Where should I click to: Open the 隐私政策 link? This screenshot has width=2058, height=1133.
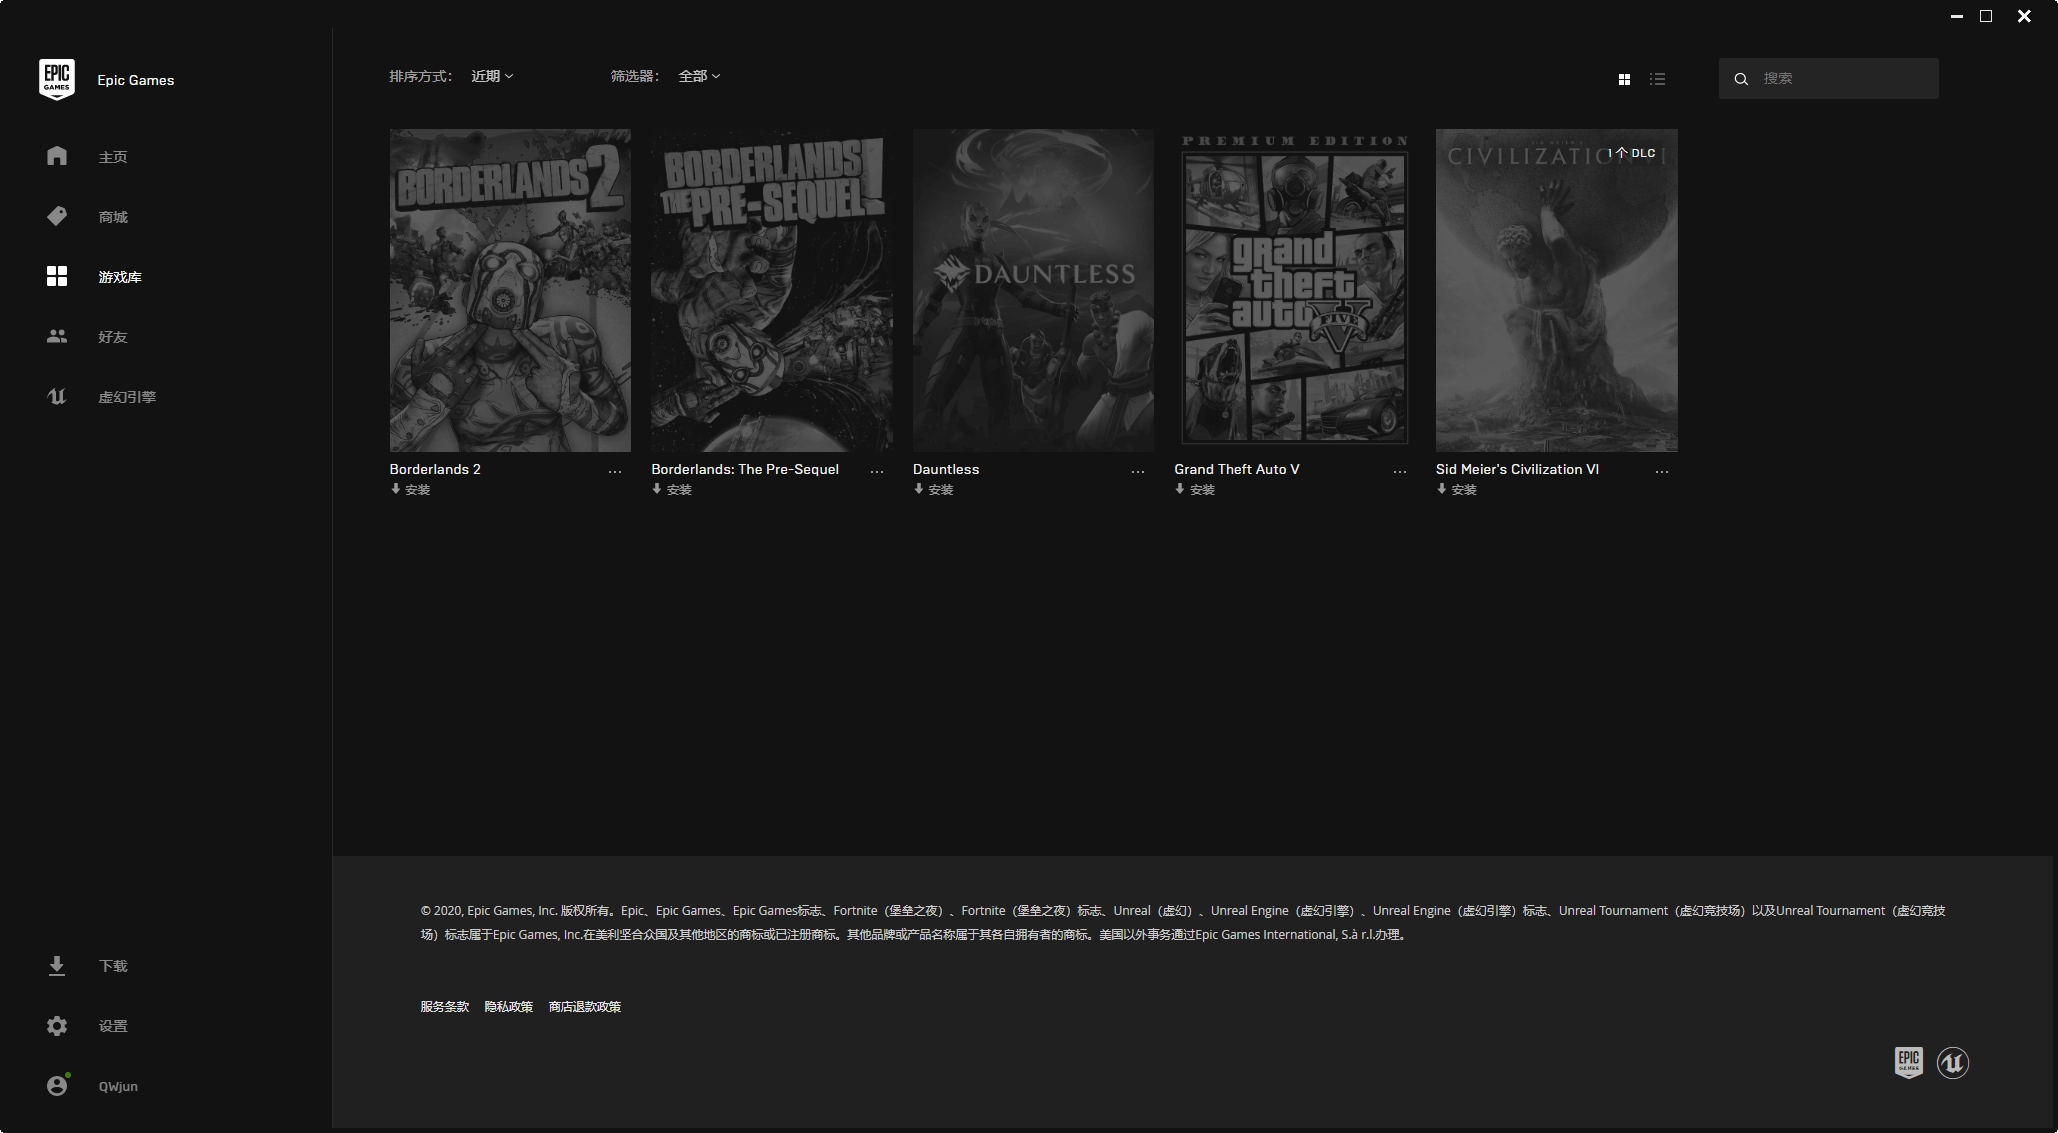[x=508, y=1007]
